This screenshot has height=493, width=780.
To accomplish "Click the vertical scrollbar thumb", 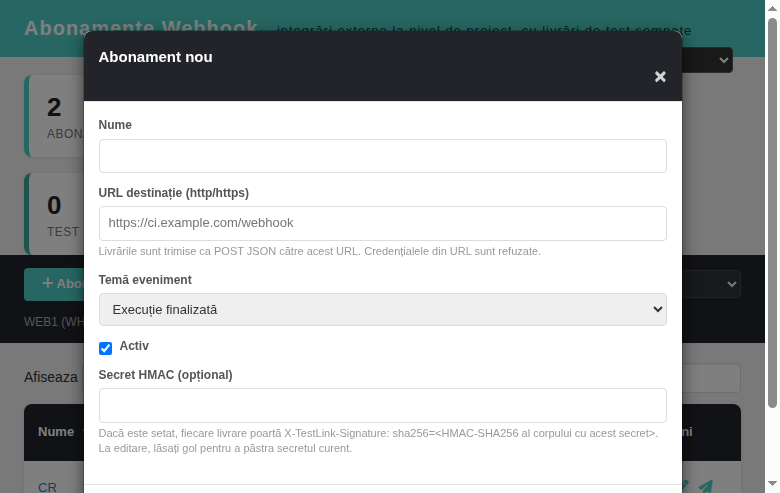I will [x=772, y=213].
